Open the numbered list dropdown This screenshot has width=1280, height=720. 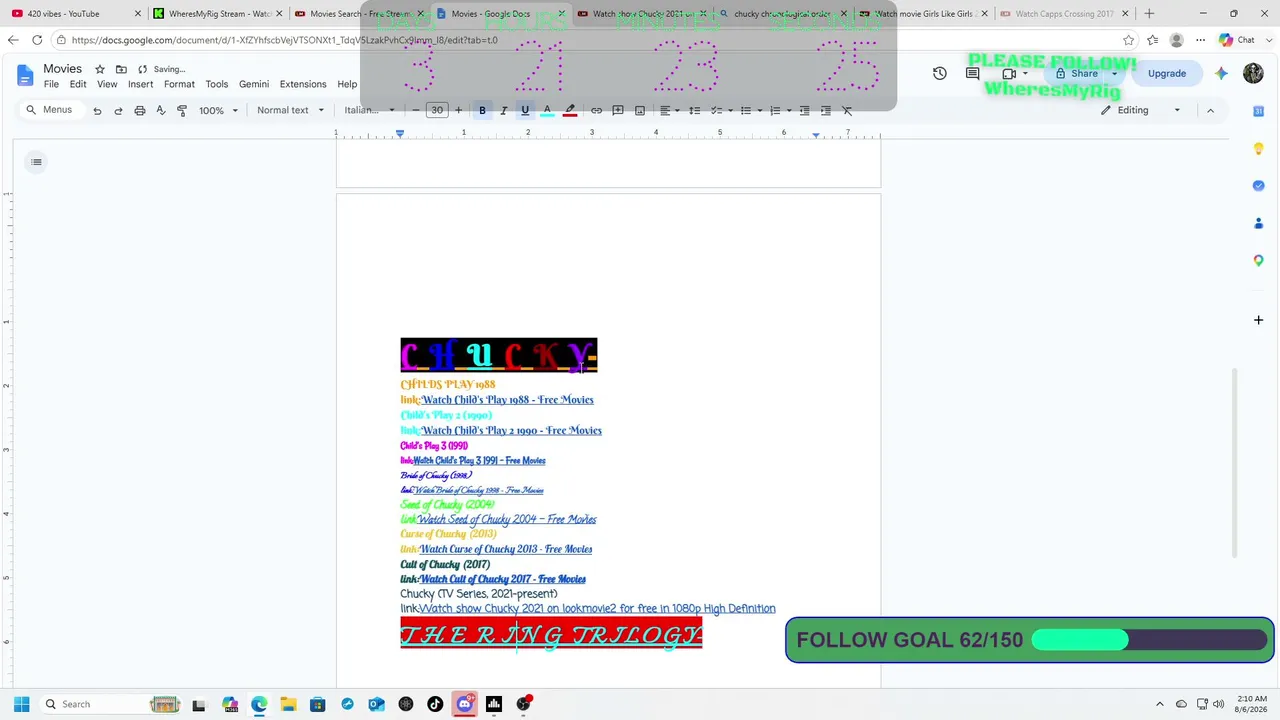[779, 110]
